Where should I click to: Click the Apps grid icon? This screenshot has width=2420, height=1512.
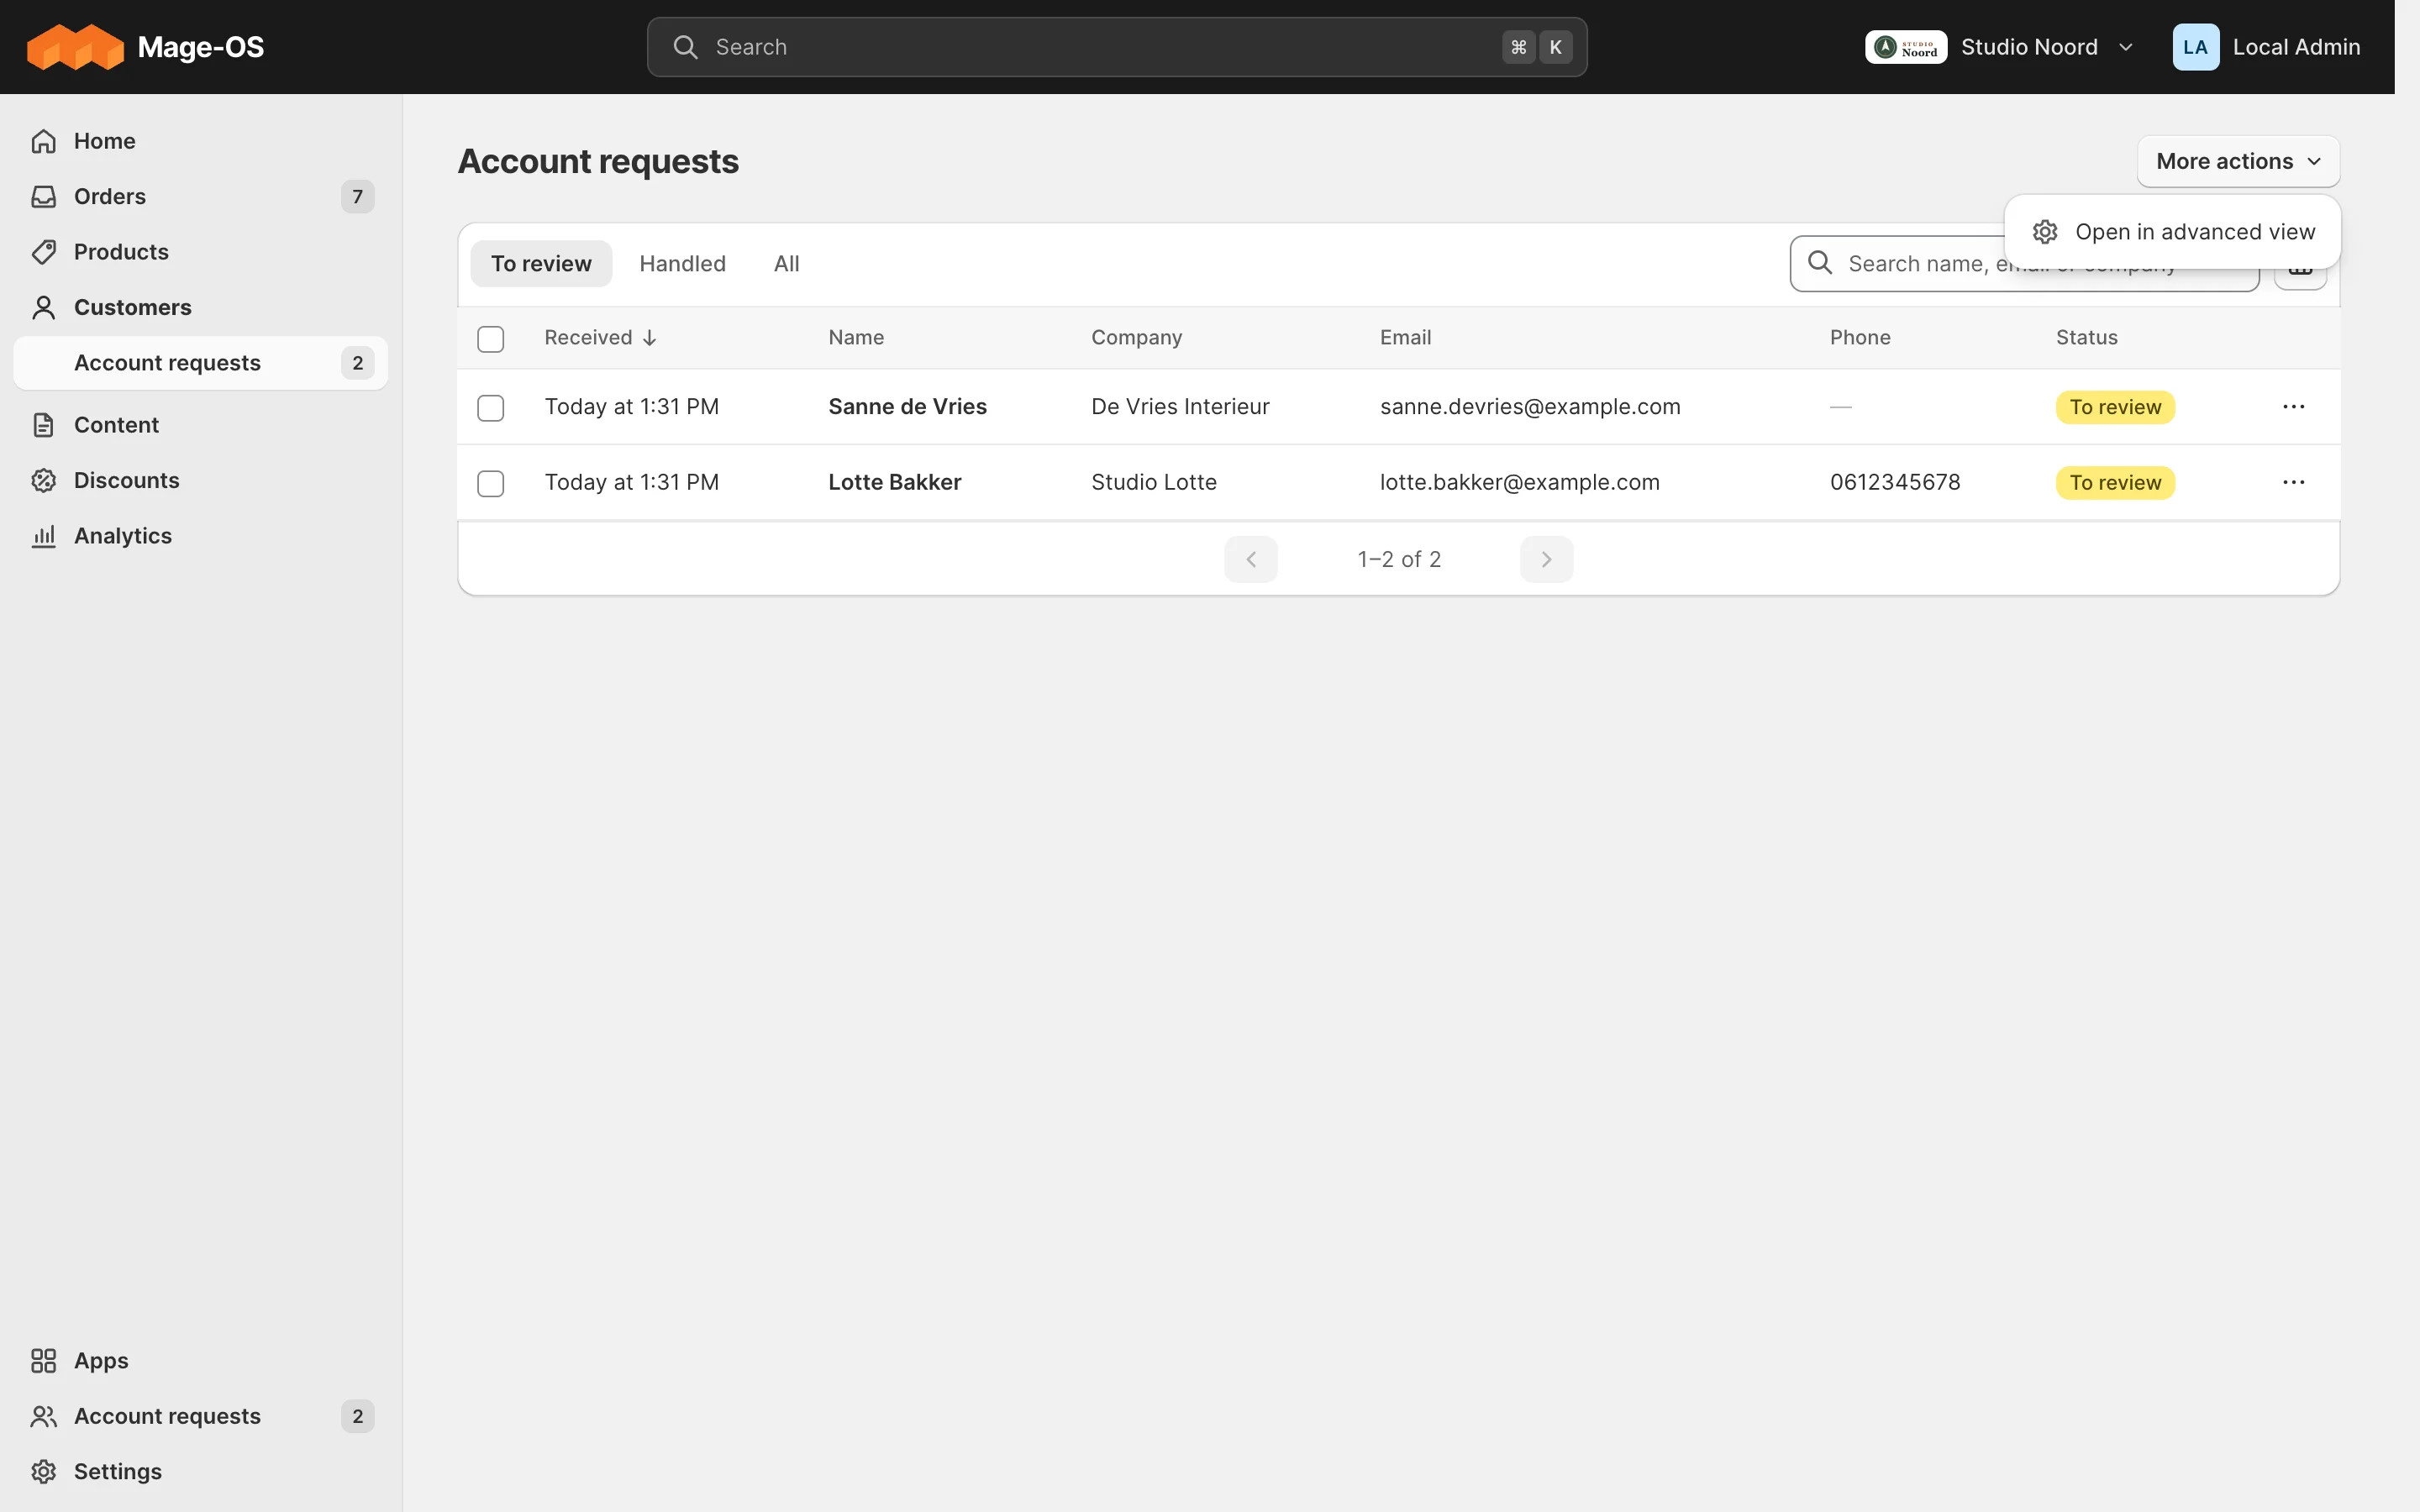tap(43, 1361)
